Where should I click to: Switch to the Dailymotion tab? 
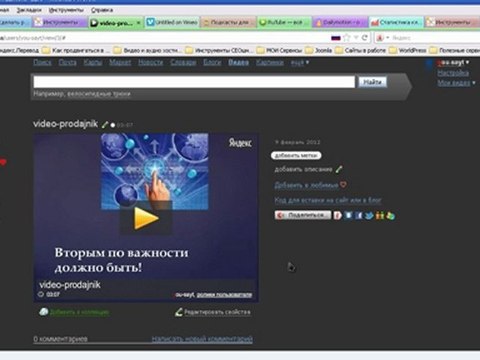(x=340, y=22)
